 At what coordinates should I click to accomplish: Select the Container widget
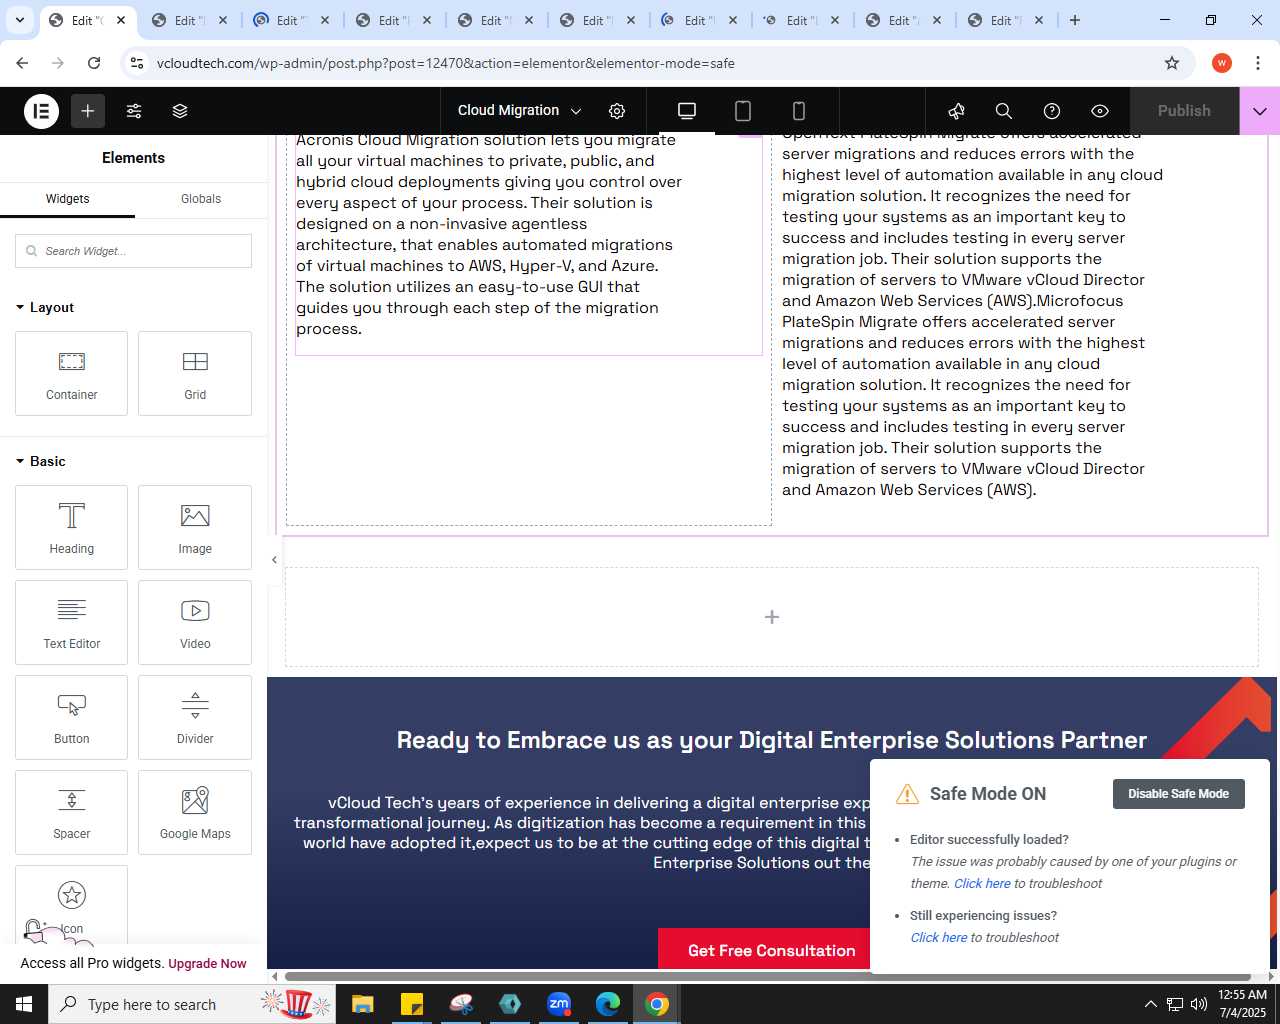(71, 373)
